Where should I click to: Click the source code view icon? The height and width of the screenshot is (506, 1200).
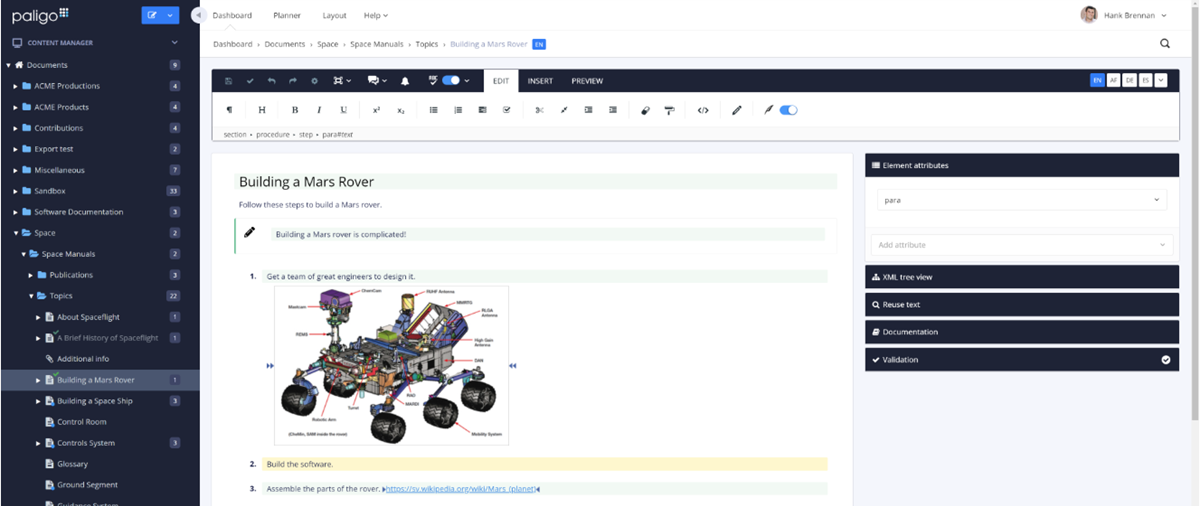click(x=703, y=110)
